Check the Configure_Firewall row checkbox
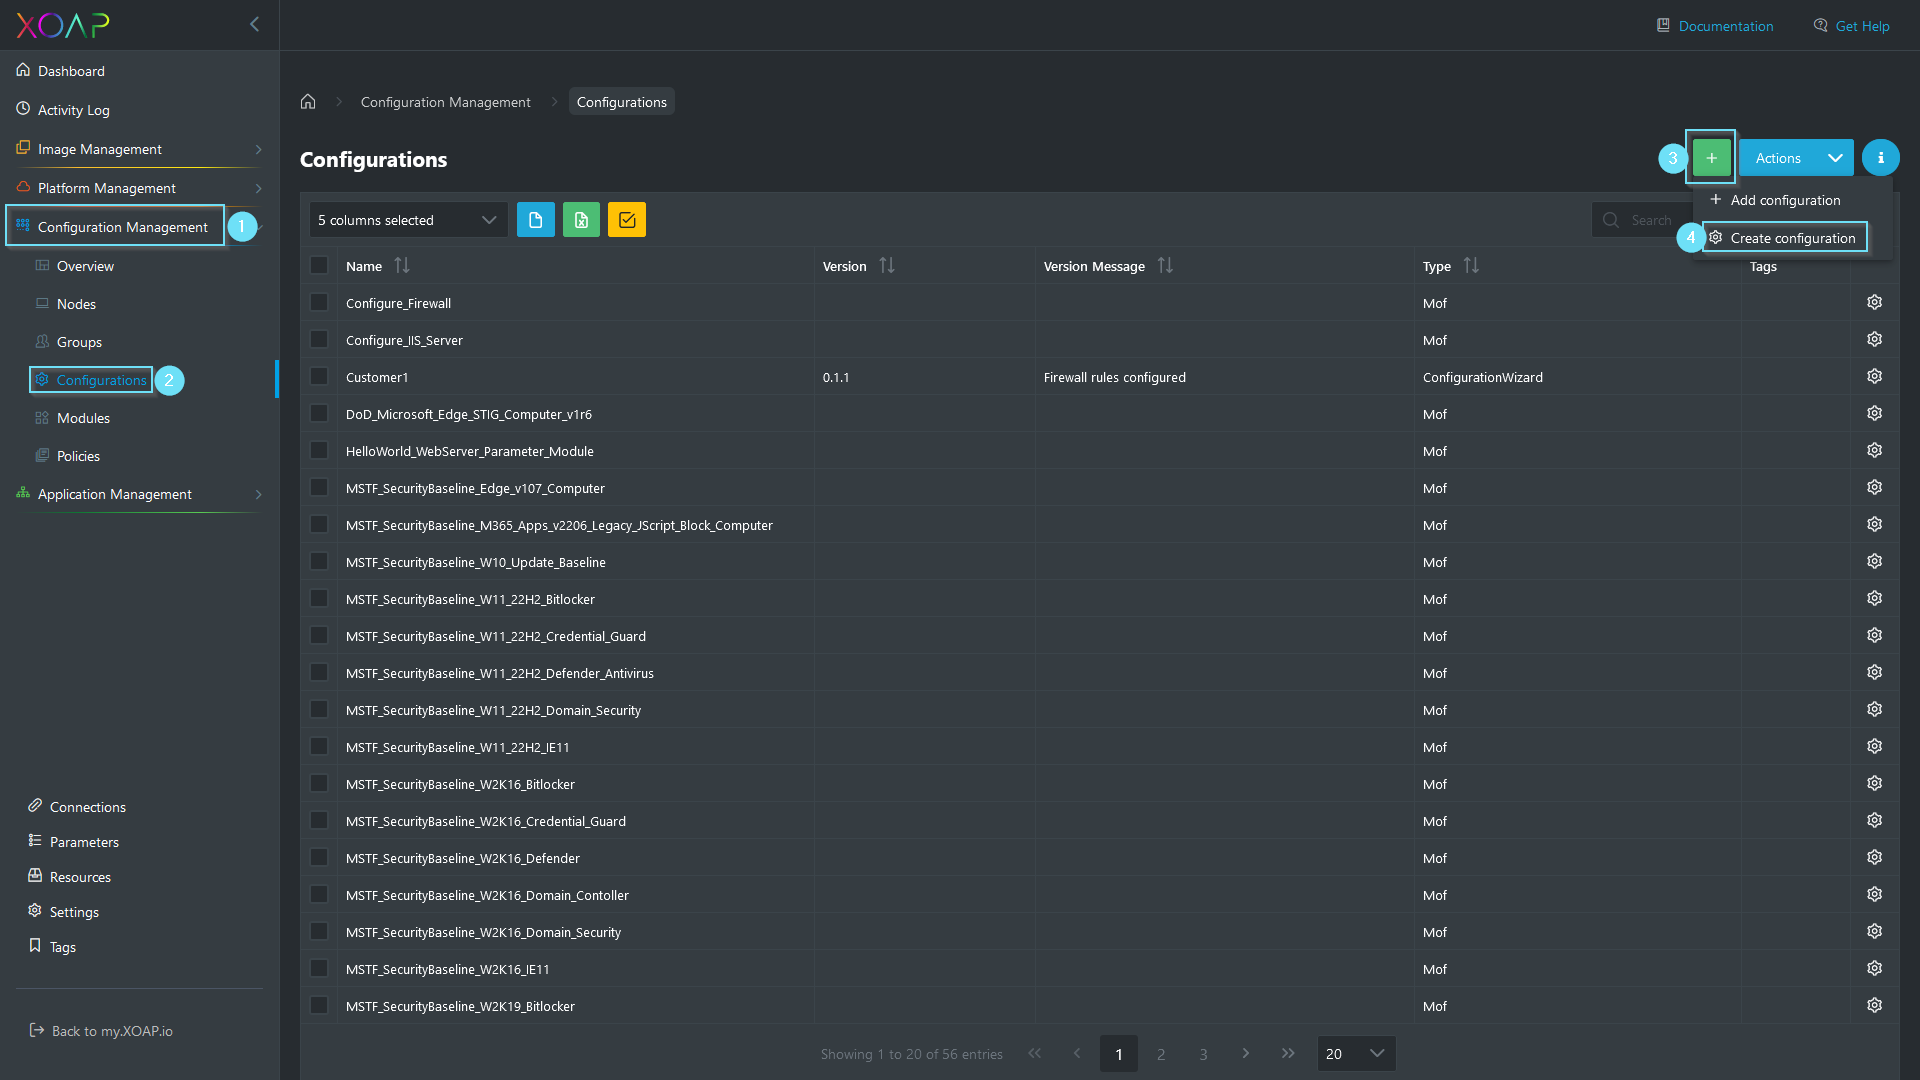Screen dimensions: 1920x1080 click(x=319, y=302)
